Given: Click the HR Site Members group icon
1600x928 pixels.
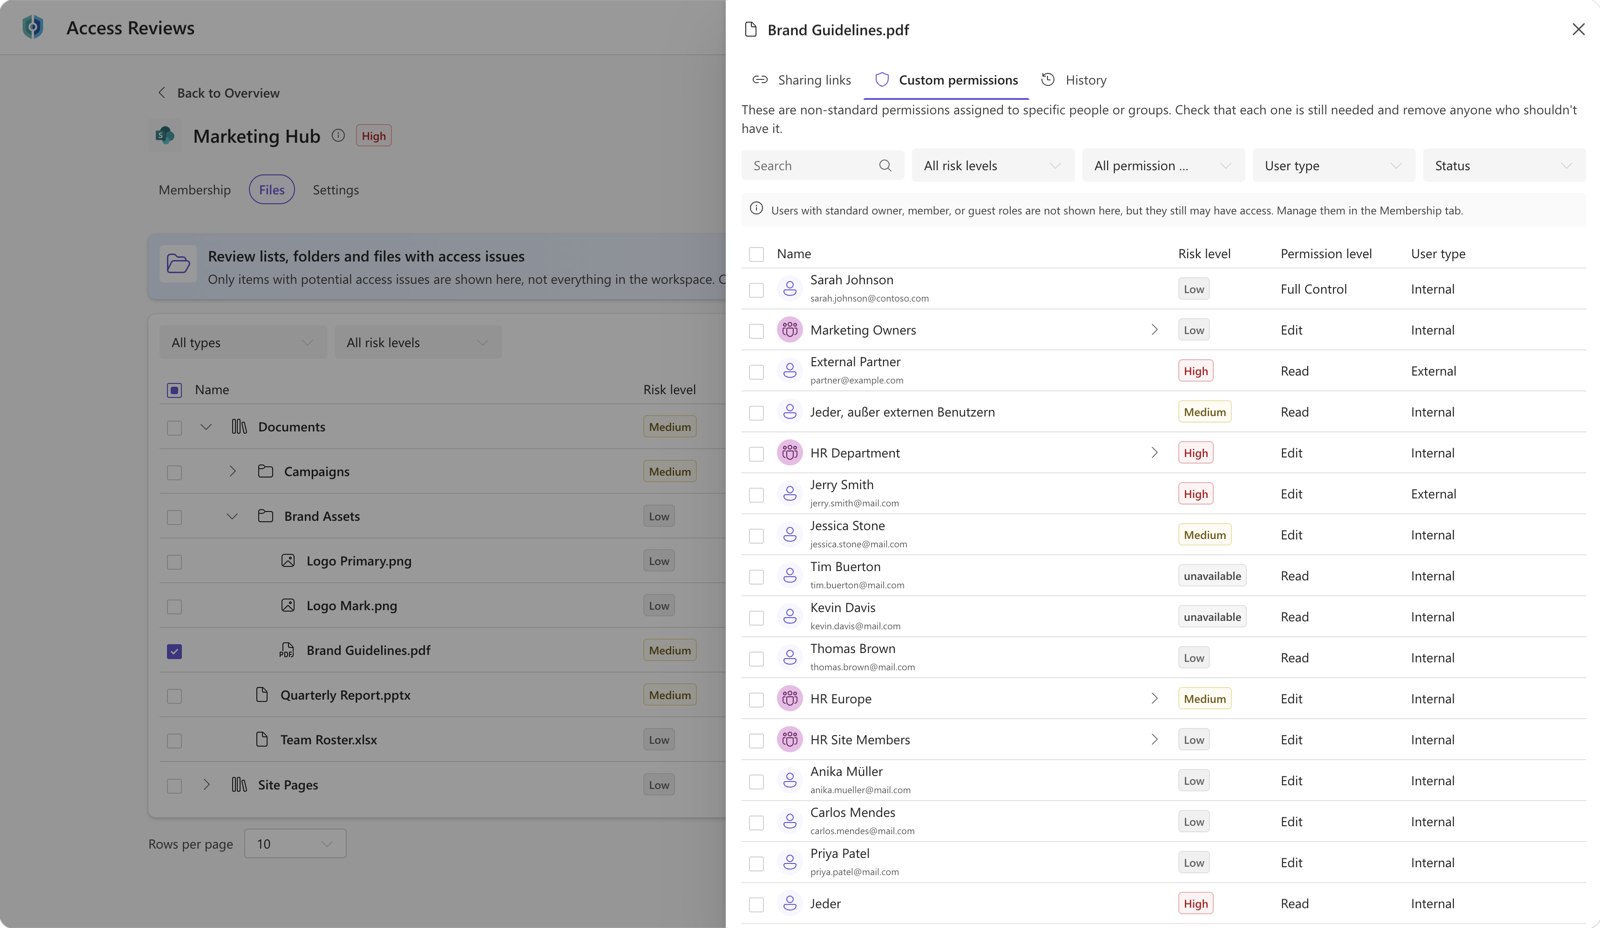Looking at the screenshot, I should pyautogui.click(x=790, y=740).
